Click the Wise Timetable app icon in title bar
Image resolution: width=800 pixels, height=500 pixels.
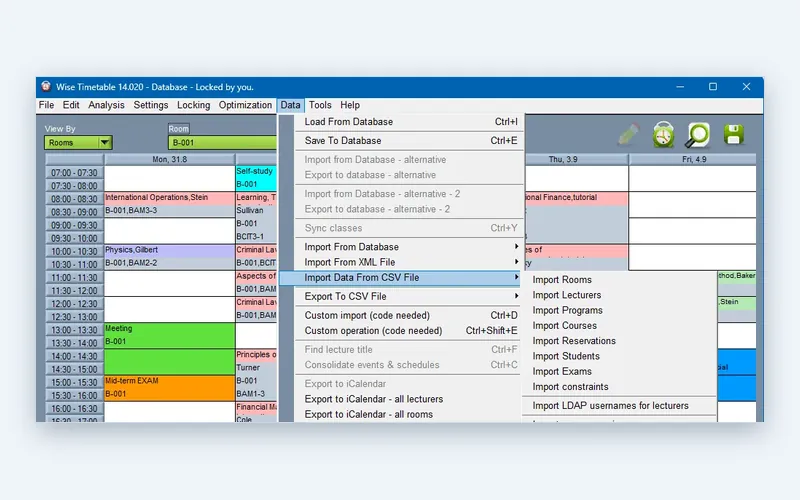46,87
